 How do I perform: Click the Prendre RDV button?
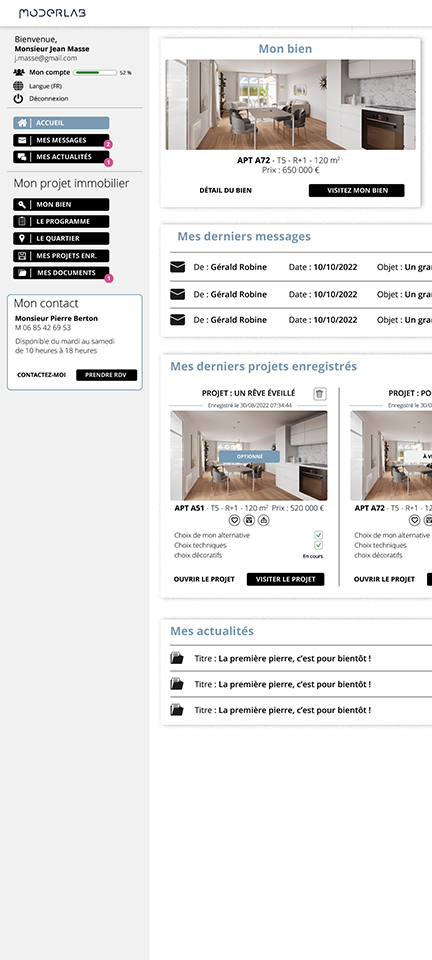click(x=106, y=375)
